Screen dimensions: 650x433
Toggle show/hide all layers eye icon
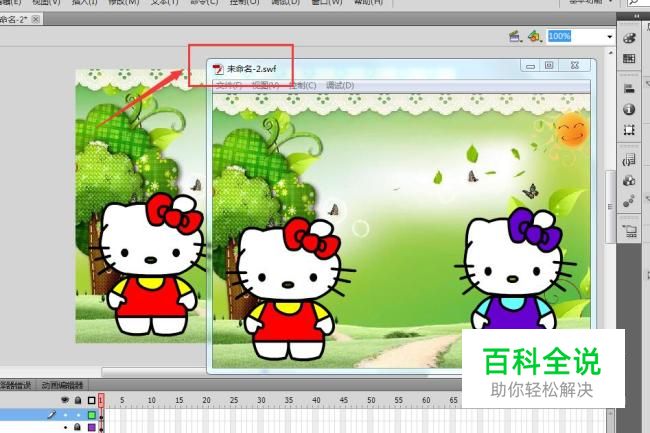click(65, 400)
